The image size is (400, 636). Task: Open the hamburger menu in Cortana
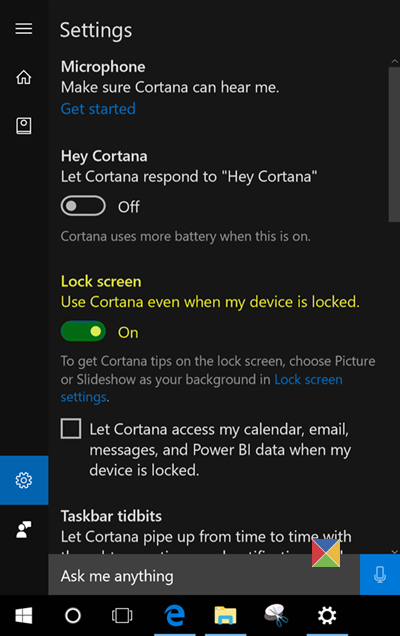point(24,29)
